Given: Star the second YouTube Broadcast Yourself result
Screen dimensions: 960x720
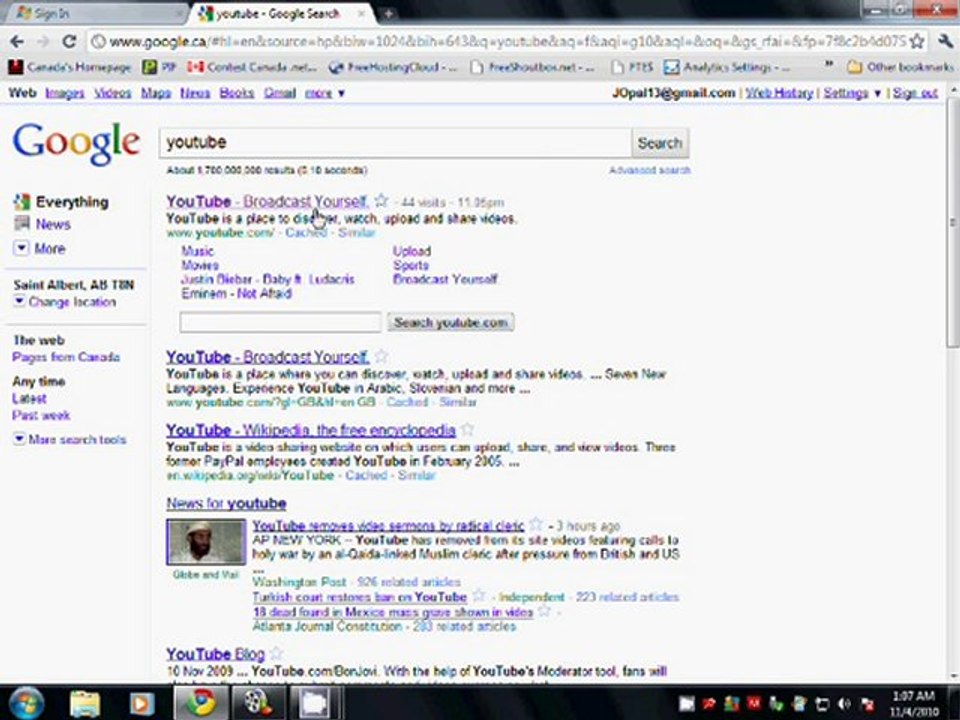Looking at the screenshot, I should point(381,356).
